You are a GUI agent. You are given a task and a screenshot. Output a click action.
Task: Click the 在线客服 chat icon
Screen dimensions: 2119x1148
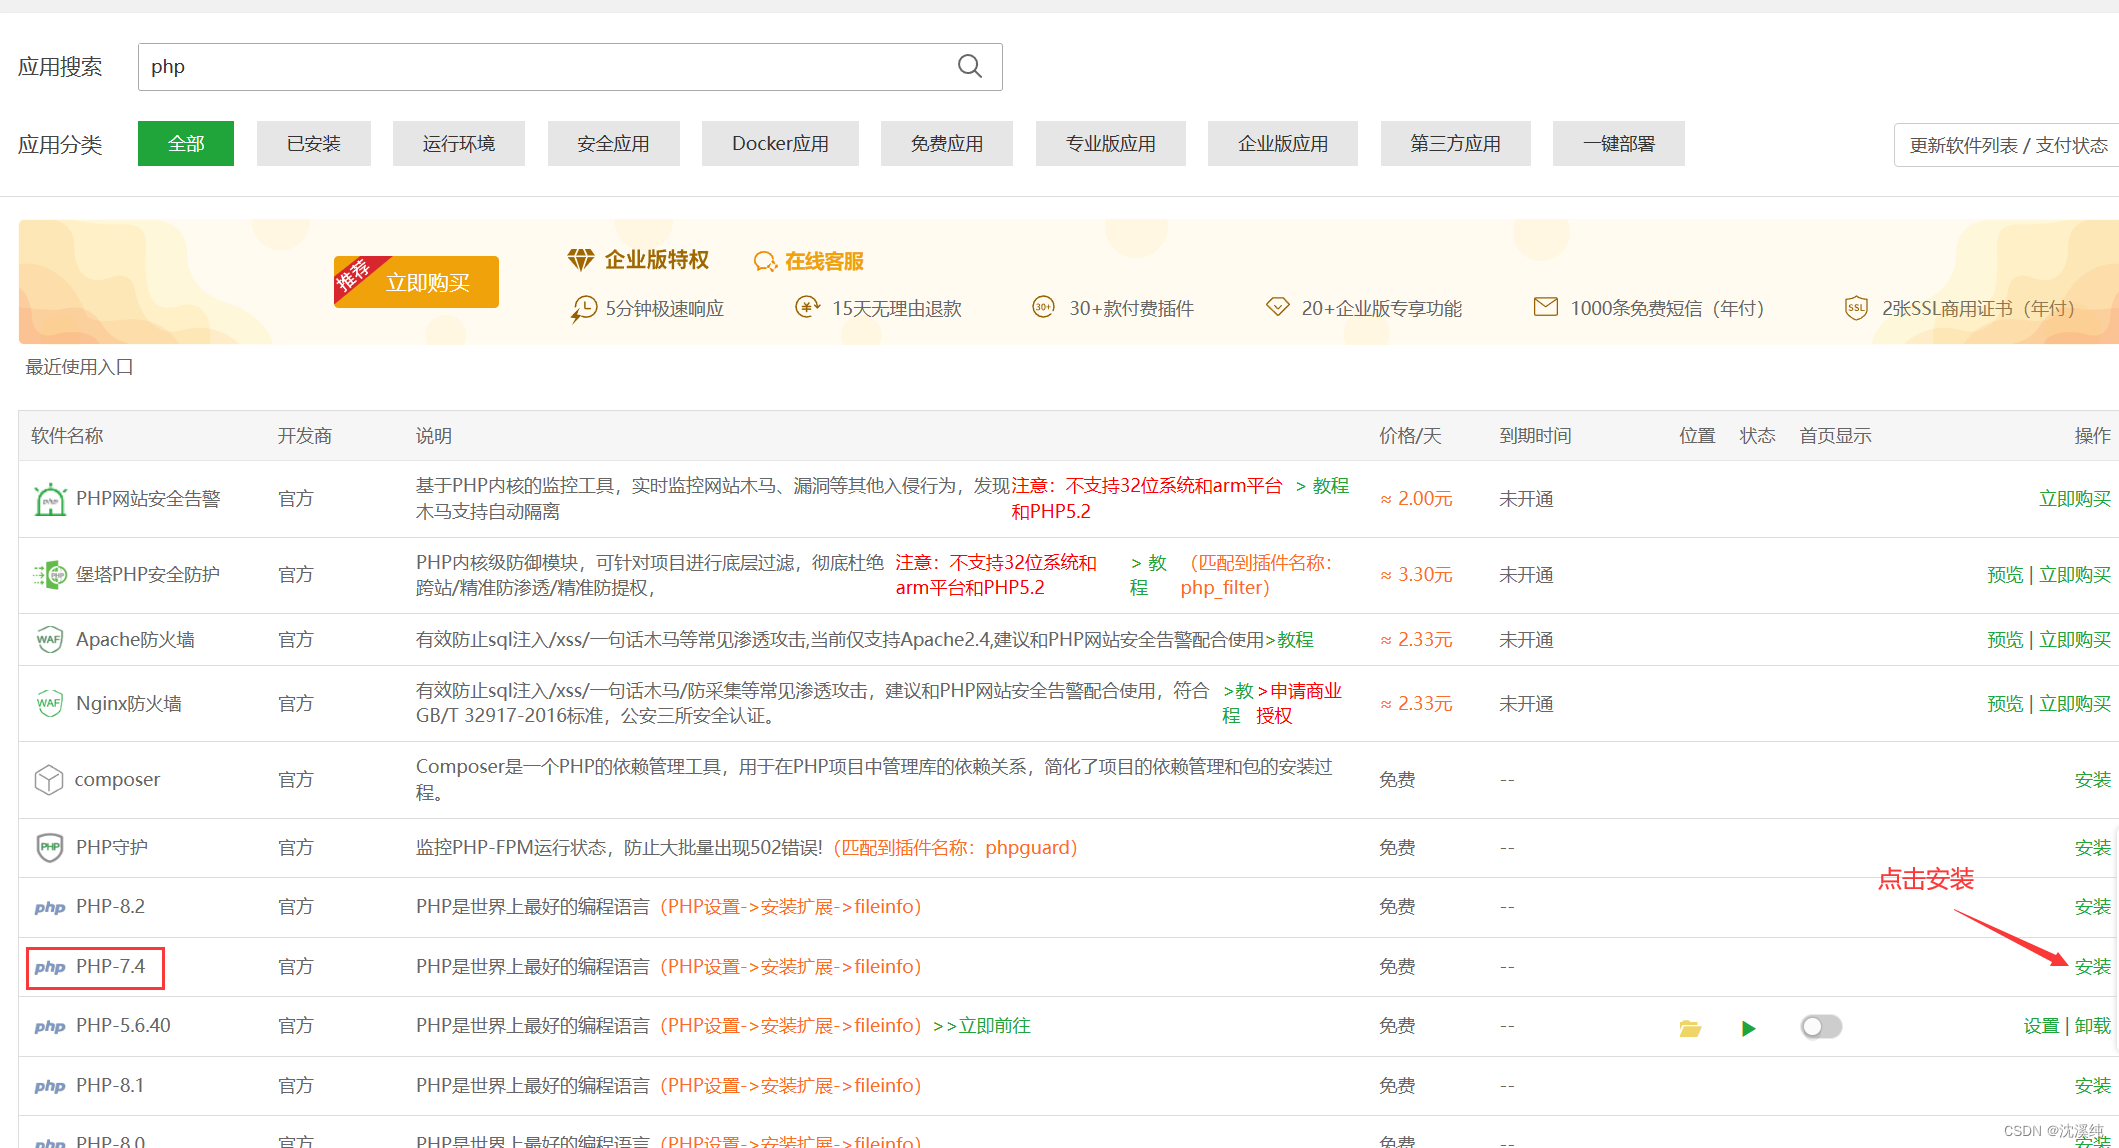(x=765, y=262)
